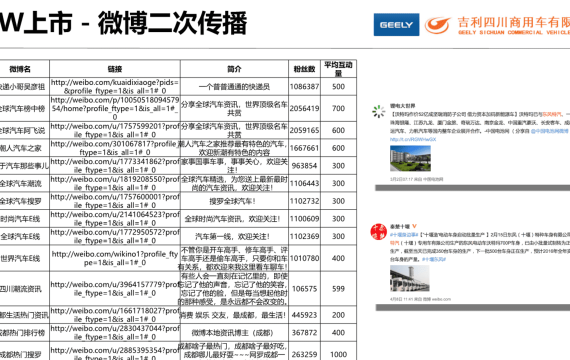Screen dimensions: 570x360
Task: Click the fan count cell 1086387
Action: tap(304, 87)
